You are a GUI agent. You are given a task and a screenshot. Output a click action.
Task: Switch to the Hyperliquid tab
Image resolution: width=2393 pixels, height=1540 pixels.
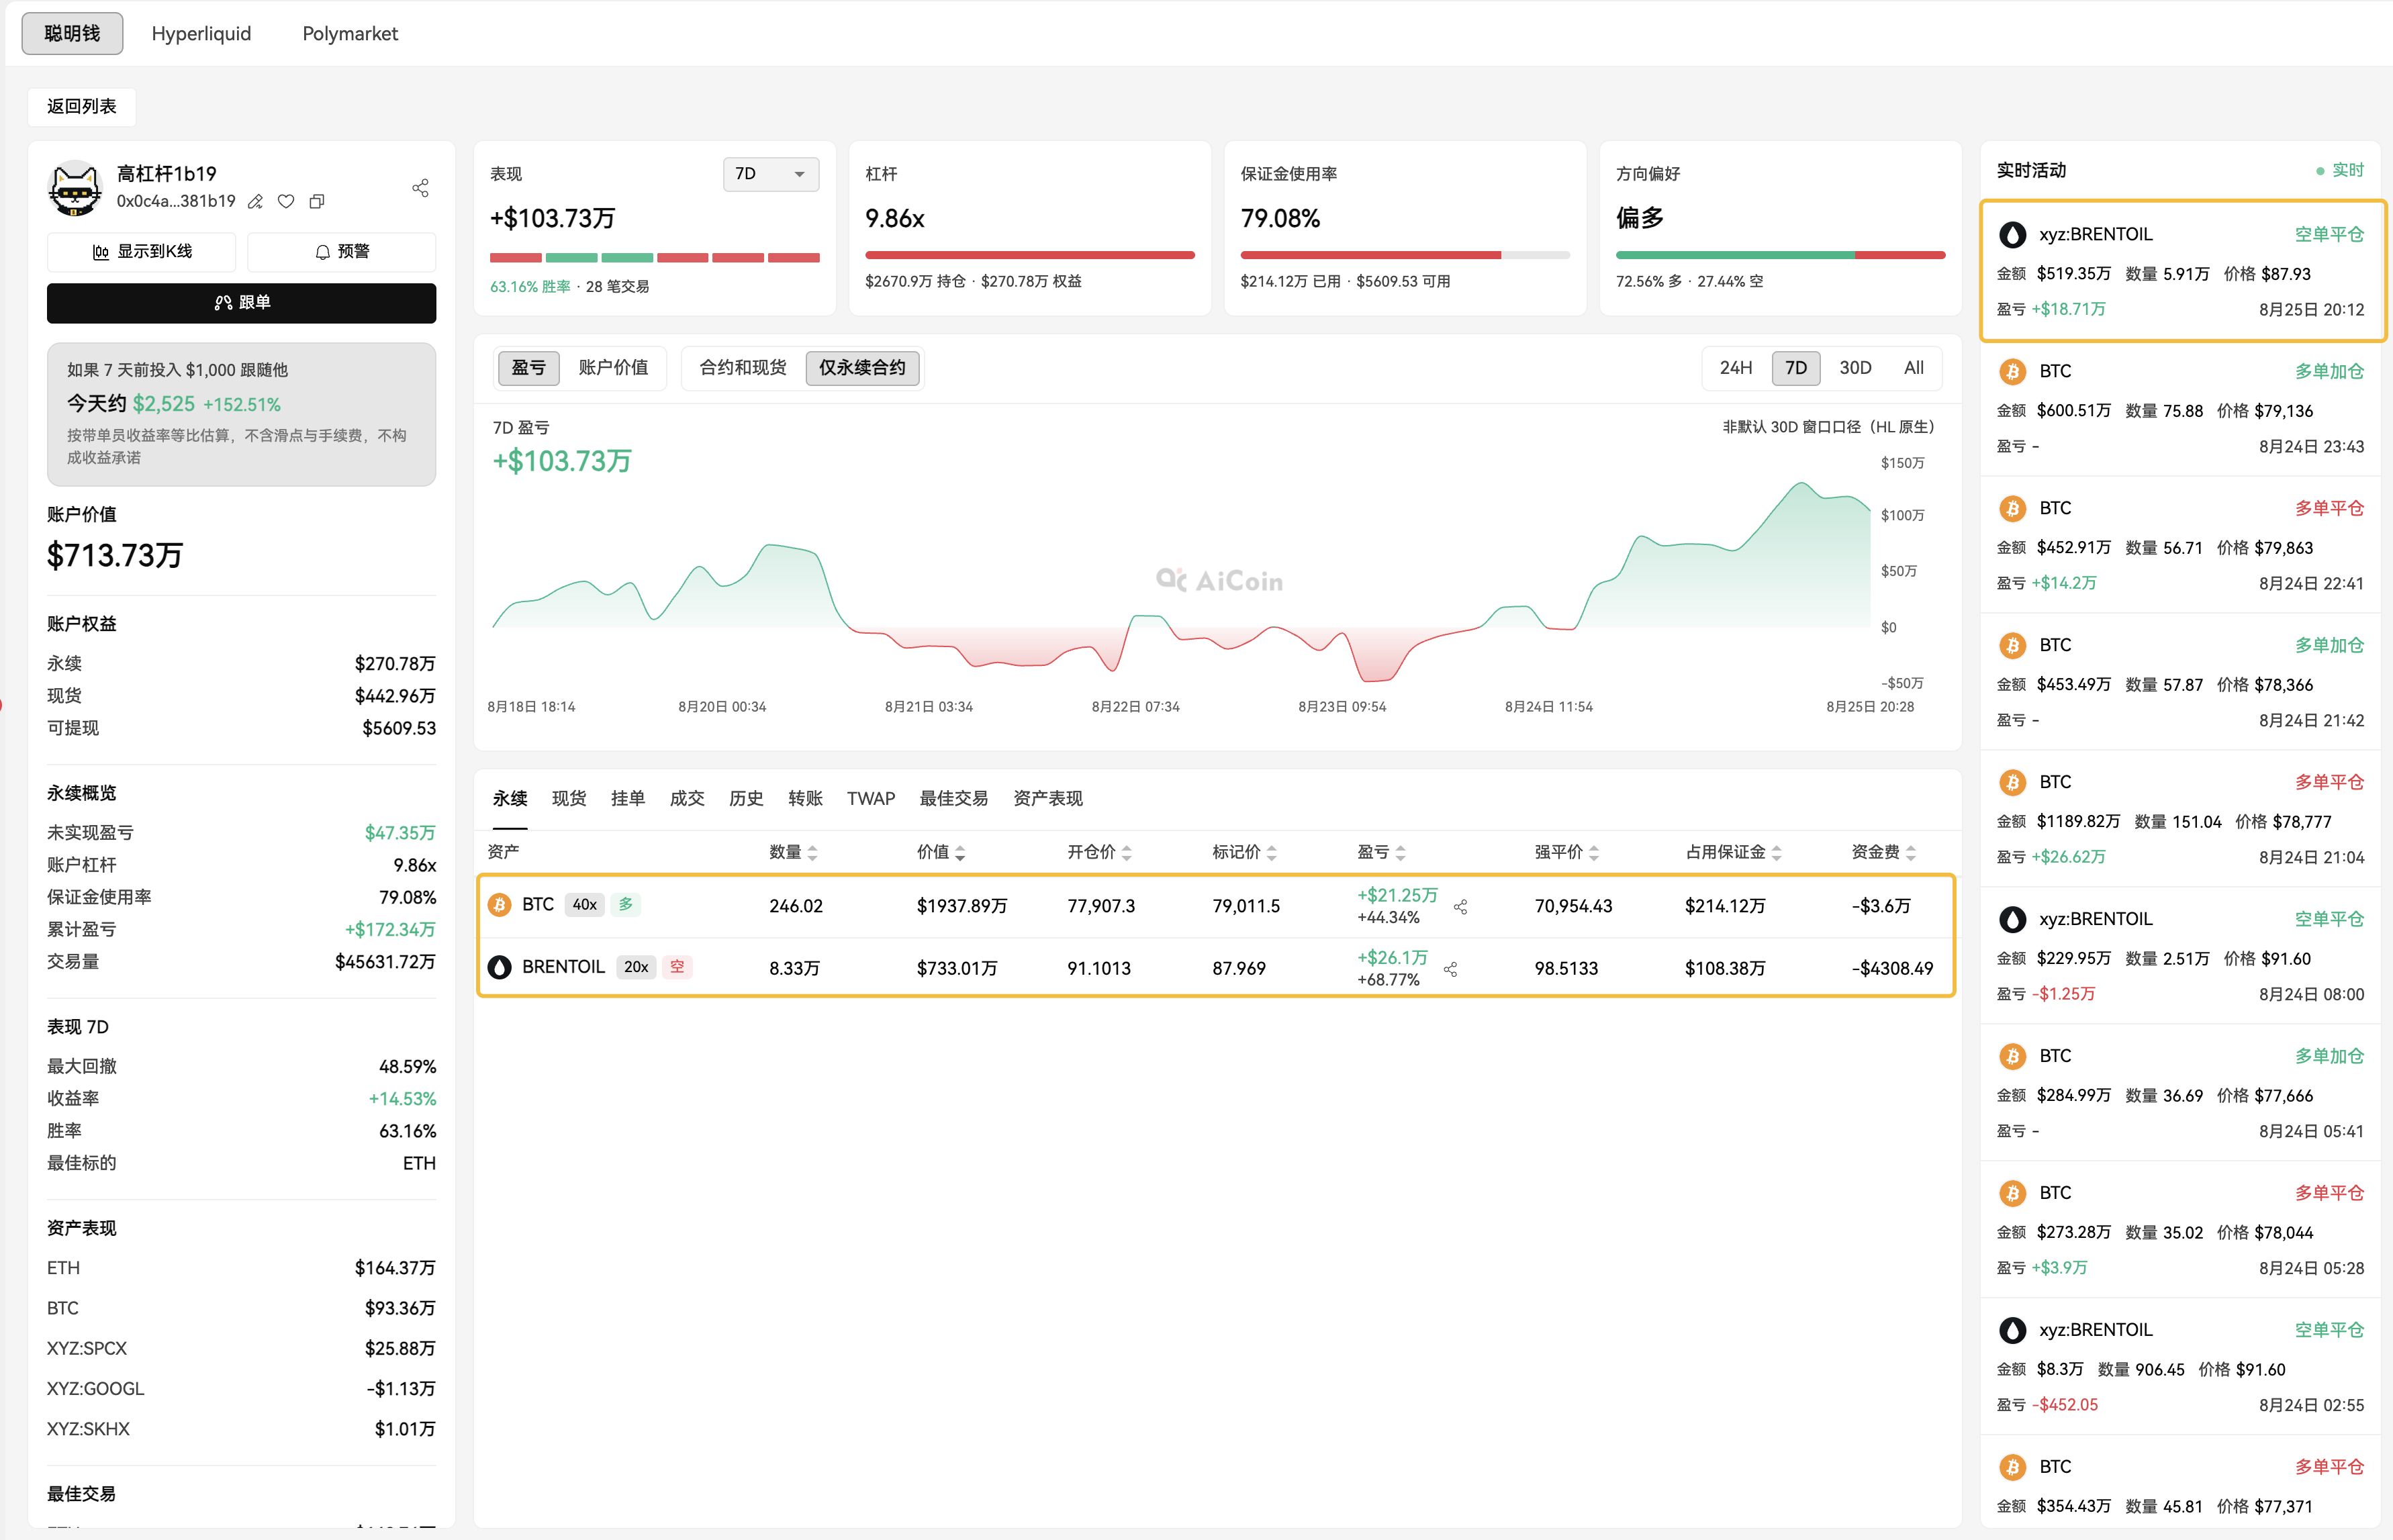coord(201,34)
